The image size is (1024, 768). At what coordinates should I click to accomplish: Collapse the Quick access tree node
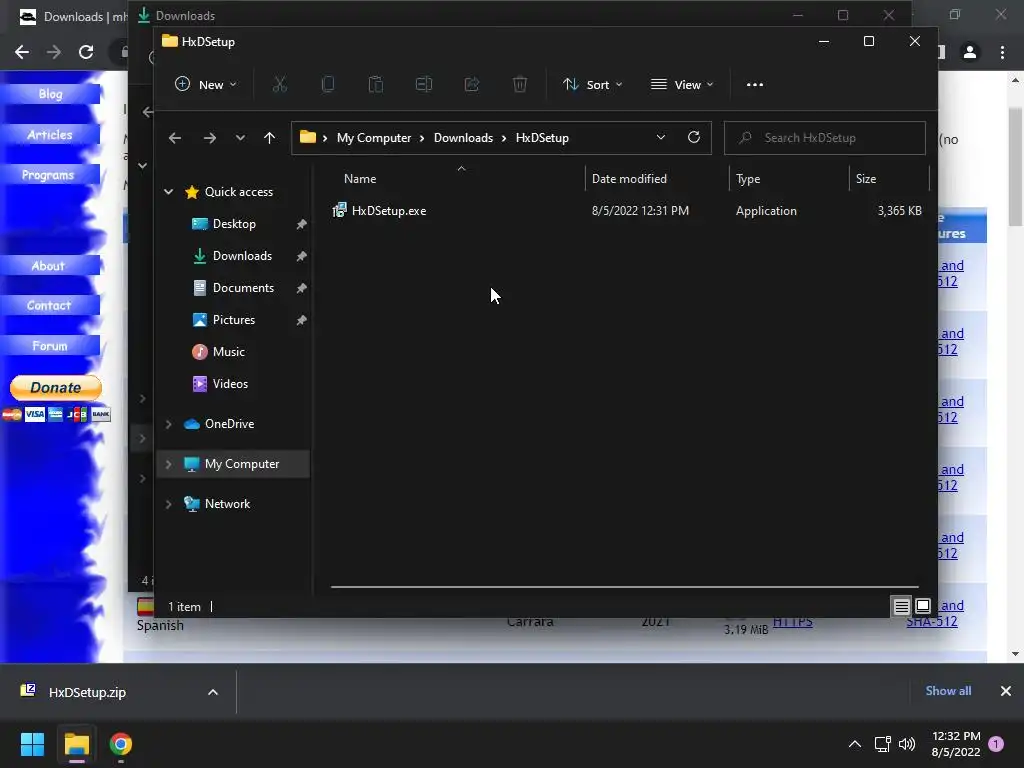(168, 192)
